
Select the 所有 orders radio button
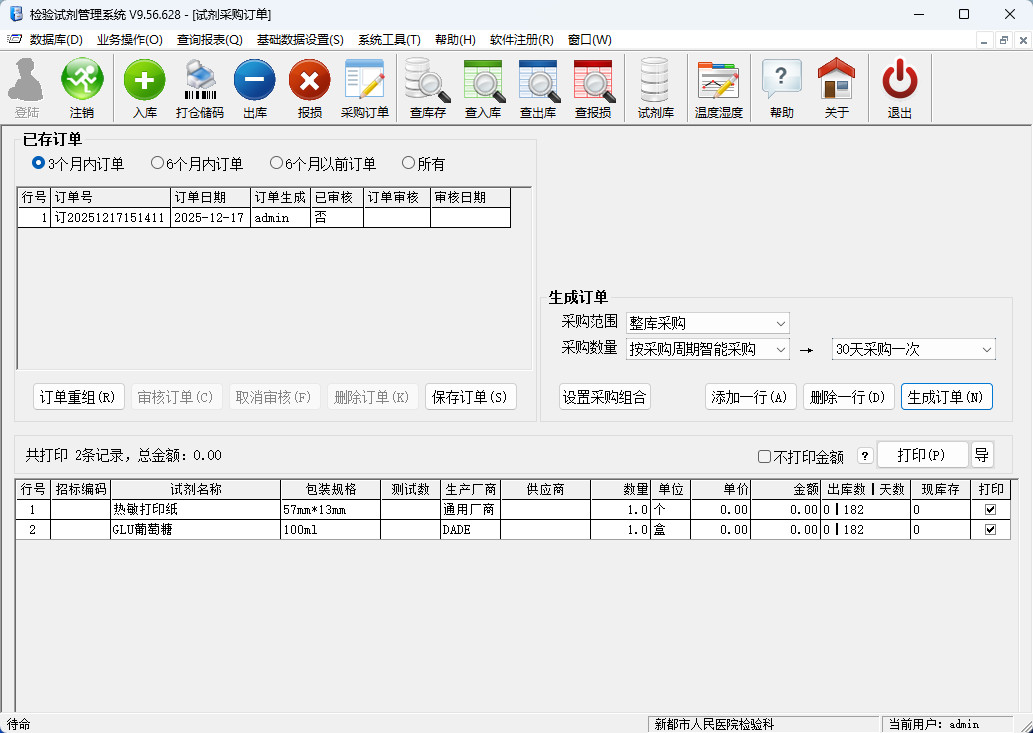[408, 163]
